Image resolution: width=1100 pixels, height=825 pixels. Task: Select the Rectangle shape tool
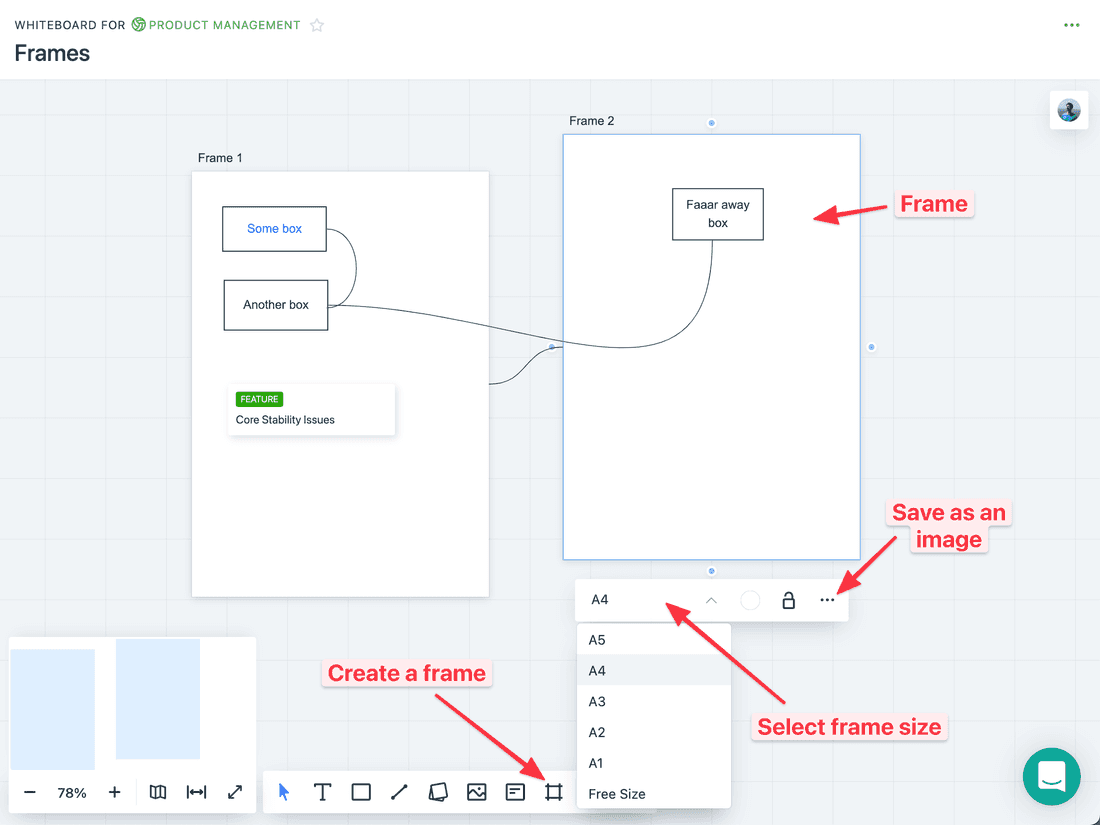[361, 792]
